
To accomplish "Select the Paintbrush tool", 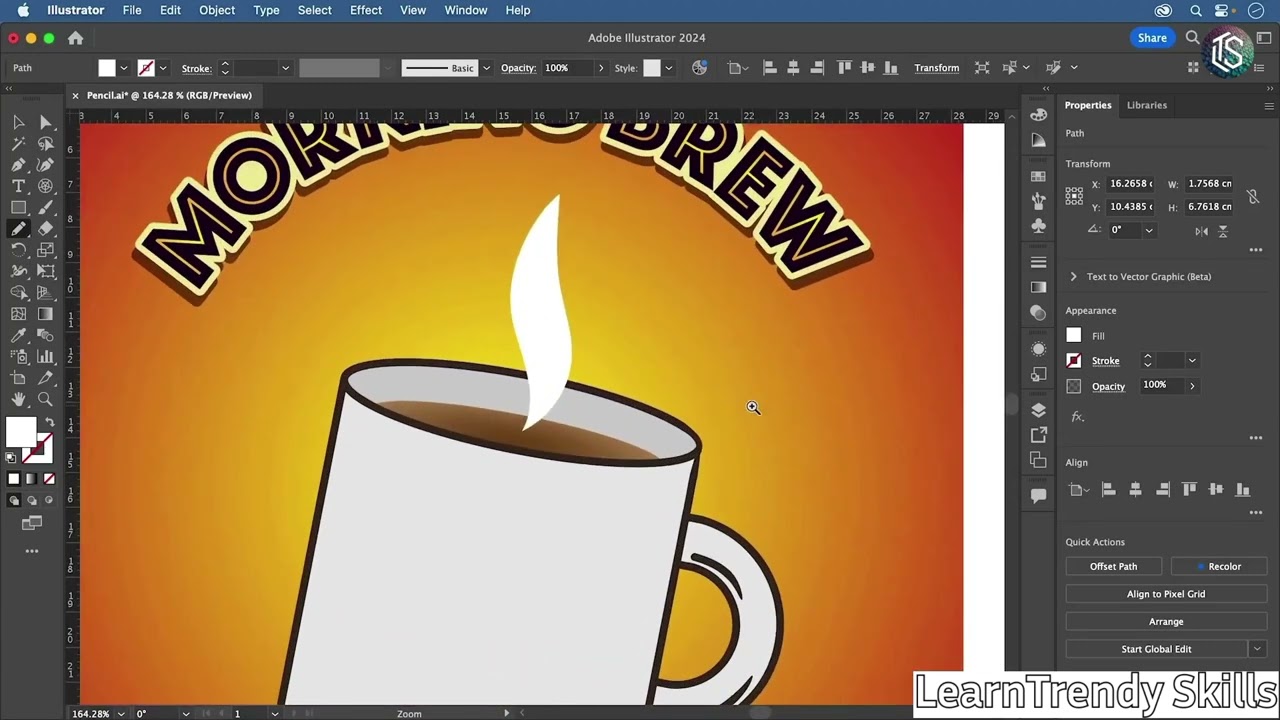I will pos(45,208).
